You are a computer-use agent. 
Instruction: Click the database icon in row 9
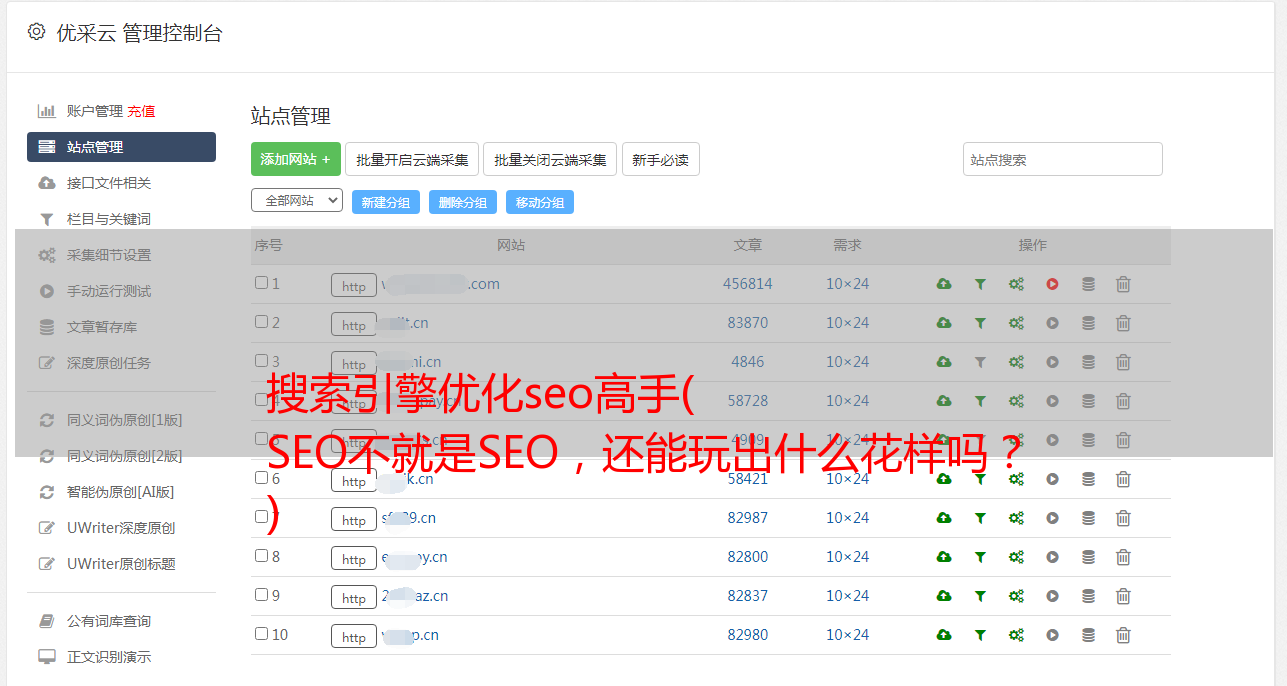pos(1088,596)
